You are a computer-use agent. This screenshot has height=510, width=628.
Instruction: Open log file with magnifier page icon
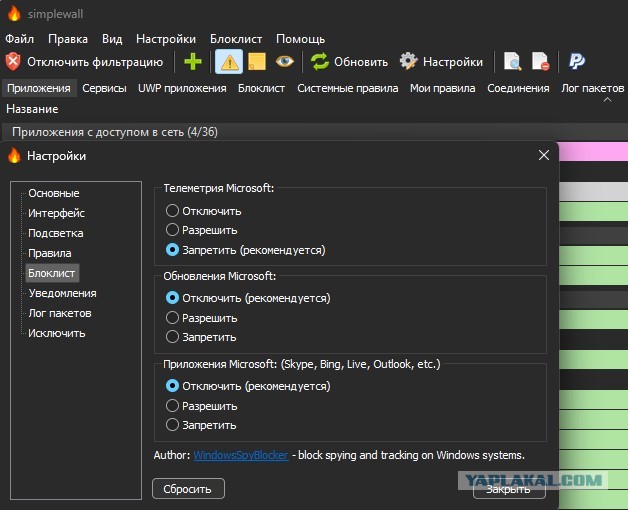point(512,62)
